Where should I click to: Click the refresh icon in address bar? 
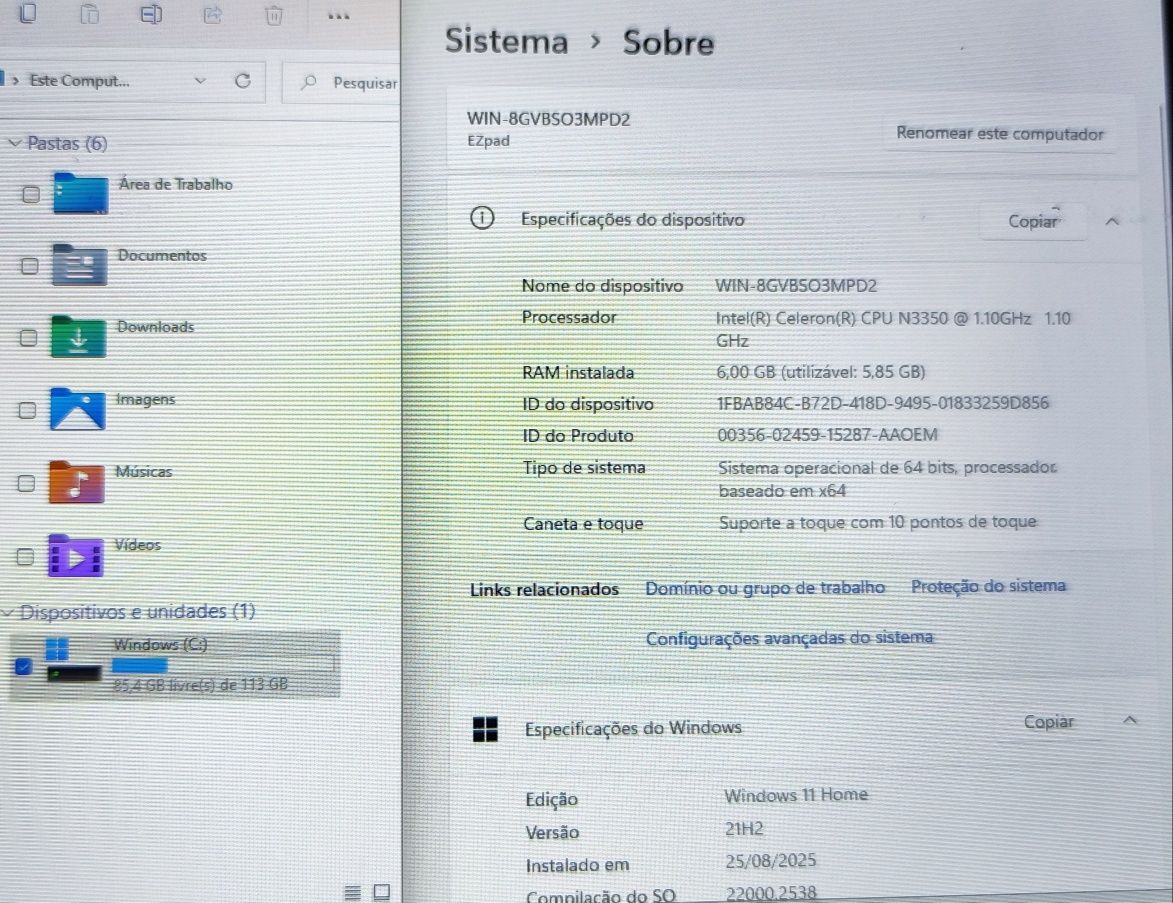242,81
